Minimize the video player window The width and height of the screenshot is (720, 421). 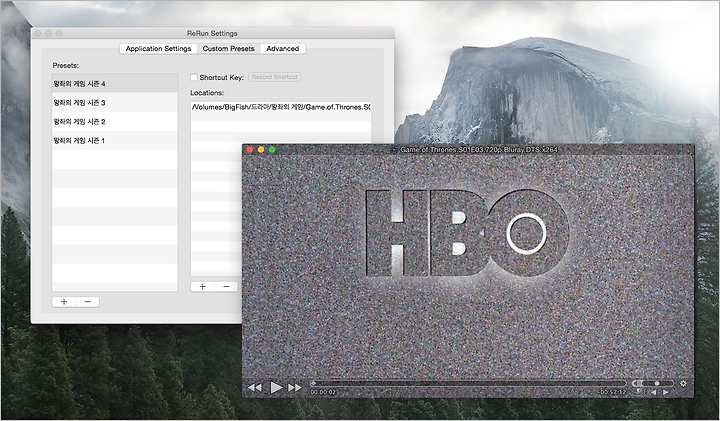click(x=261, y=150)
